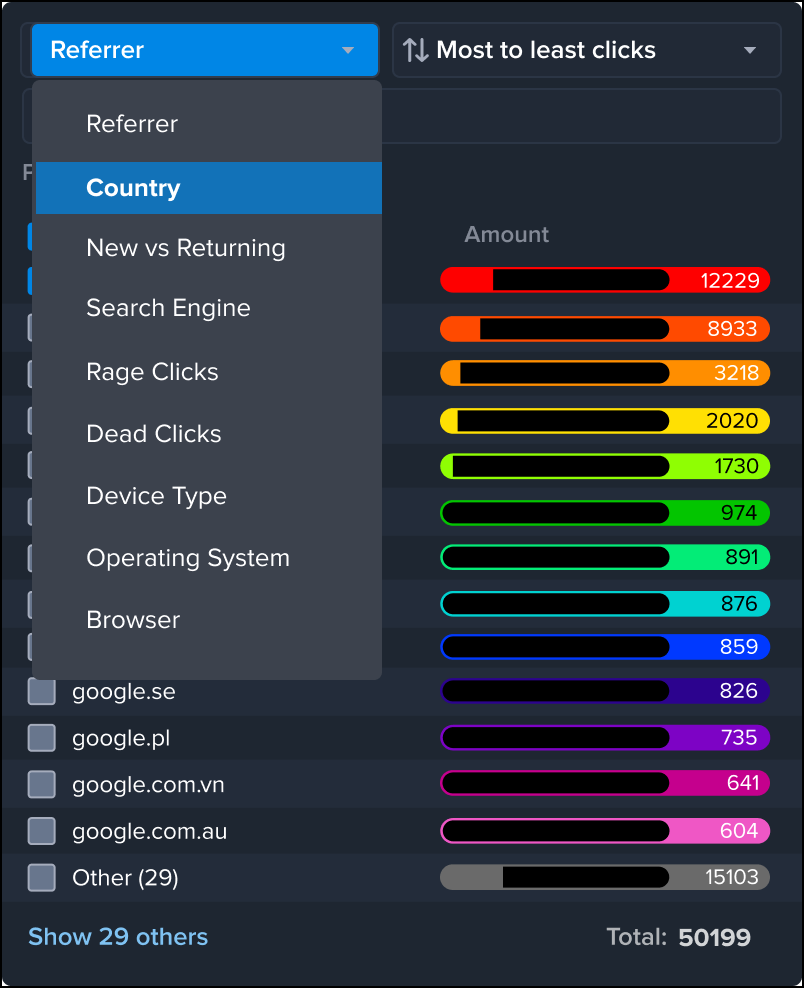The height and width of the screenshot is (988, 804).
Task: Check the google.se checkbox
Action: pos(42,691)
